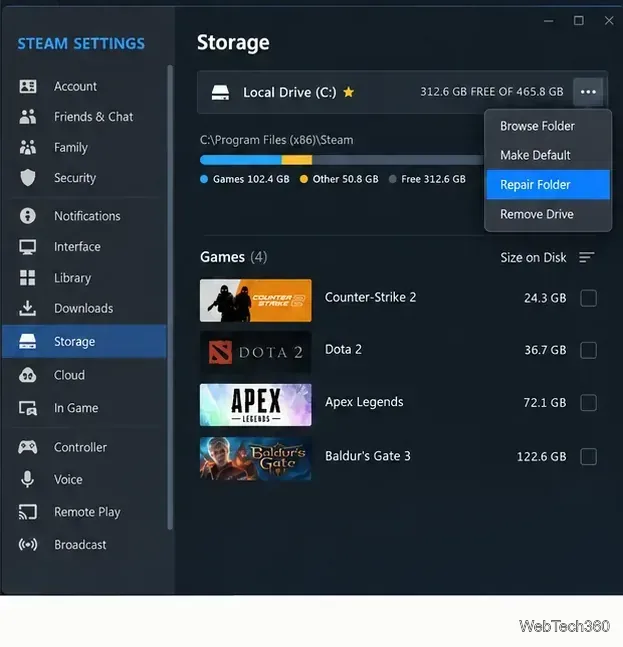
Task: Click the Friends & Chat people icon
Action: (28, 117)
